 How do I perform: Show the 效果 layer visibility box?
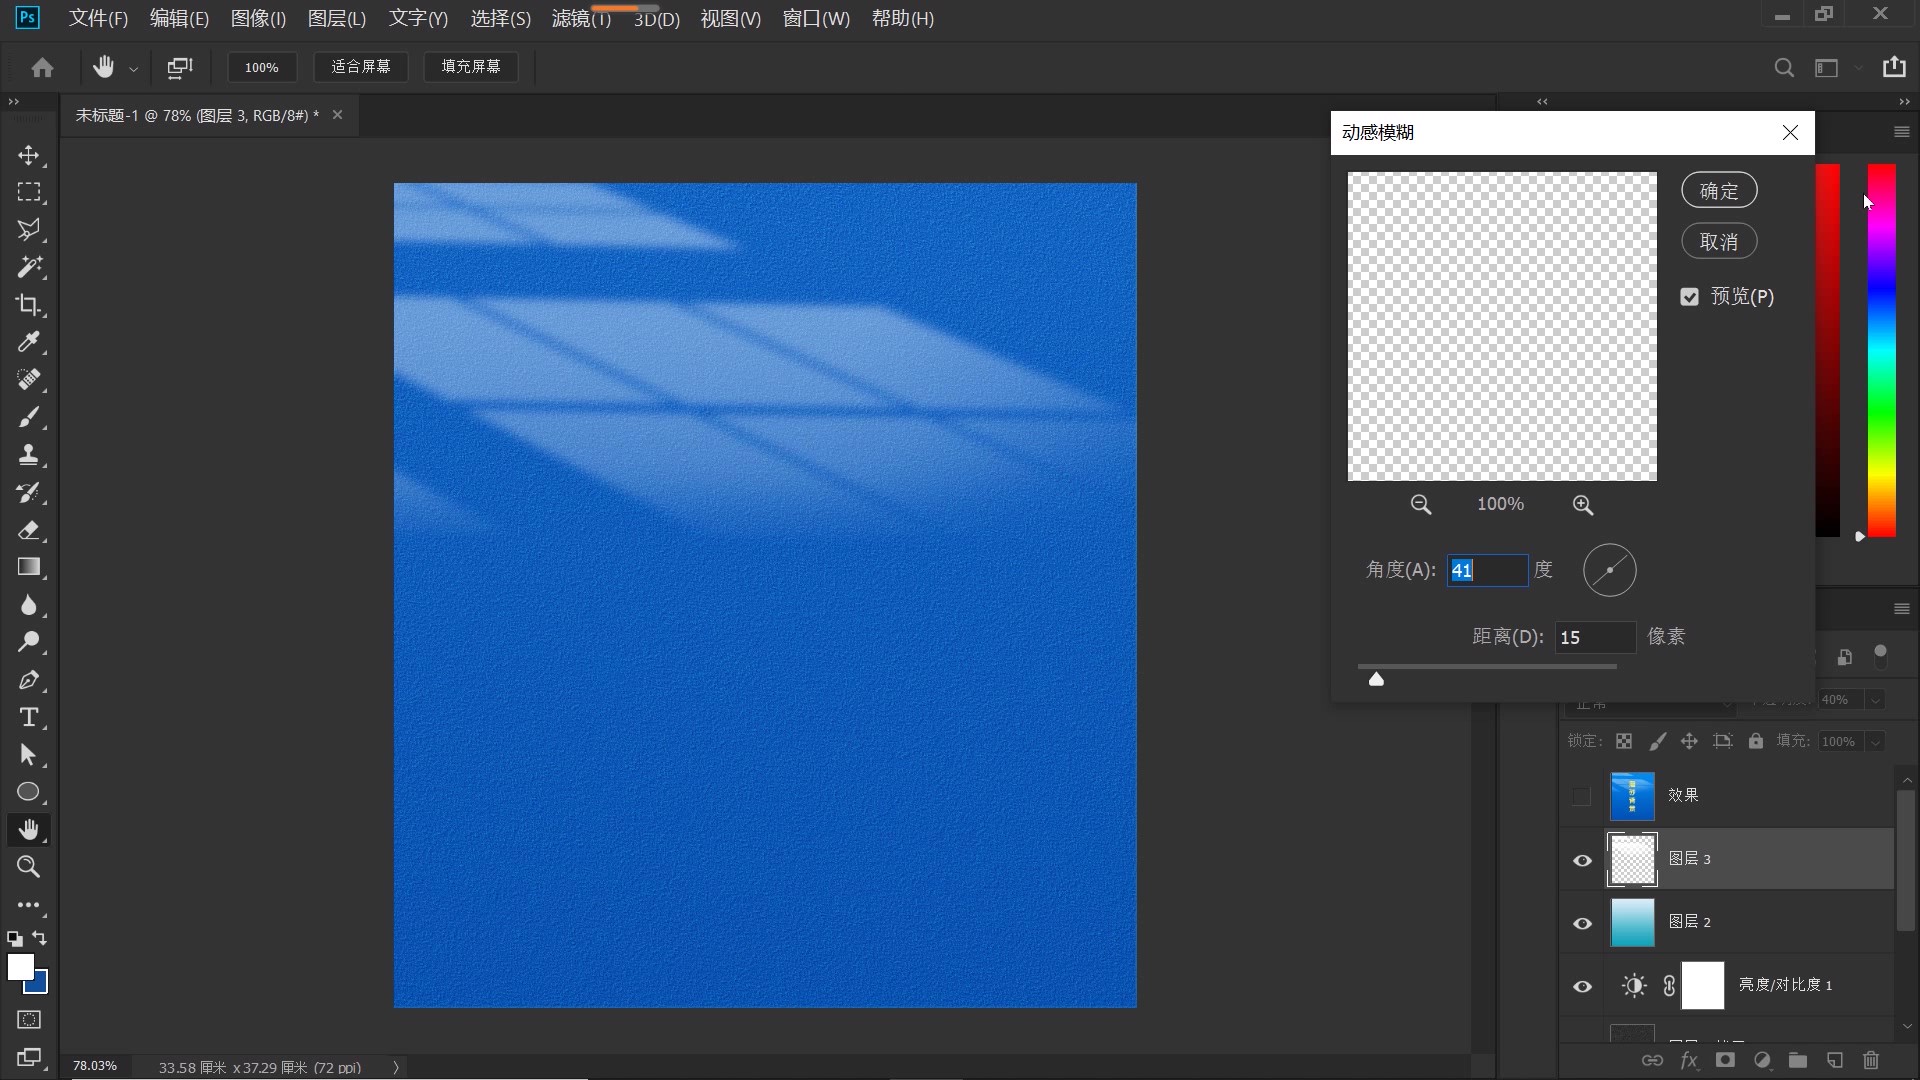coord(1581,796)
